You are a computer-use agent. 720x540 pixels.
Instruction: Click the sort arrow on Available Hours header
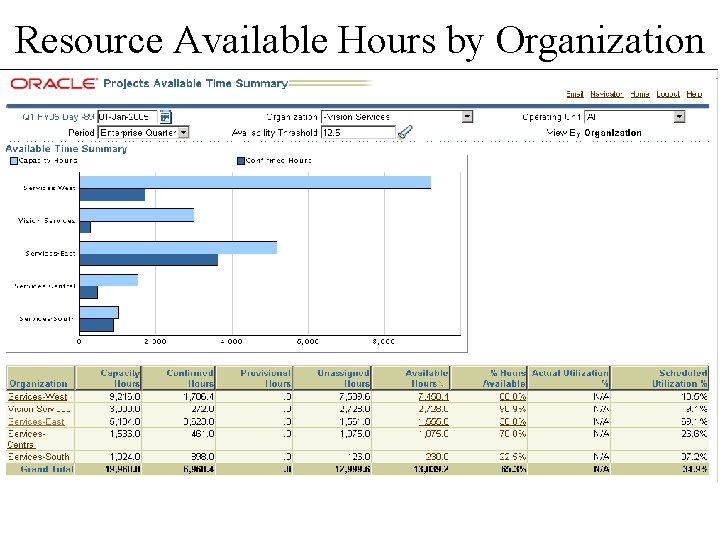click(443, 383)
